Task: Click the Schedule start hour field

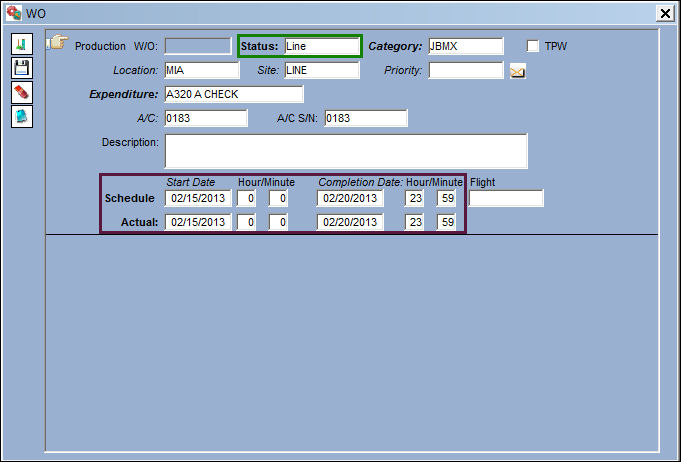Action: point(246,198)
